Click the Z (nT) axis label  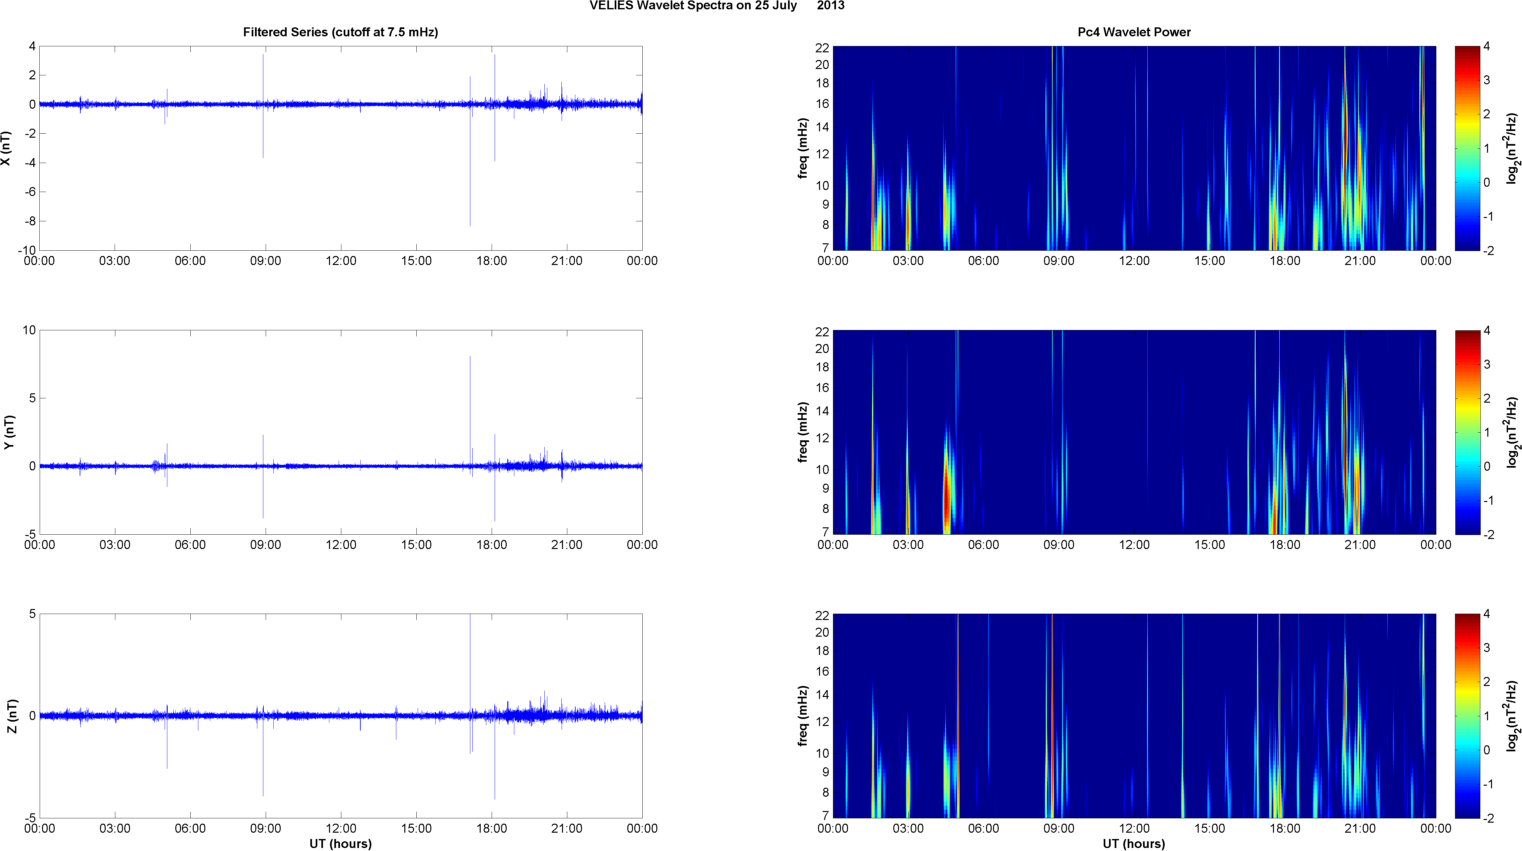[11, 716]
